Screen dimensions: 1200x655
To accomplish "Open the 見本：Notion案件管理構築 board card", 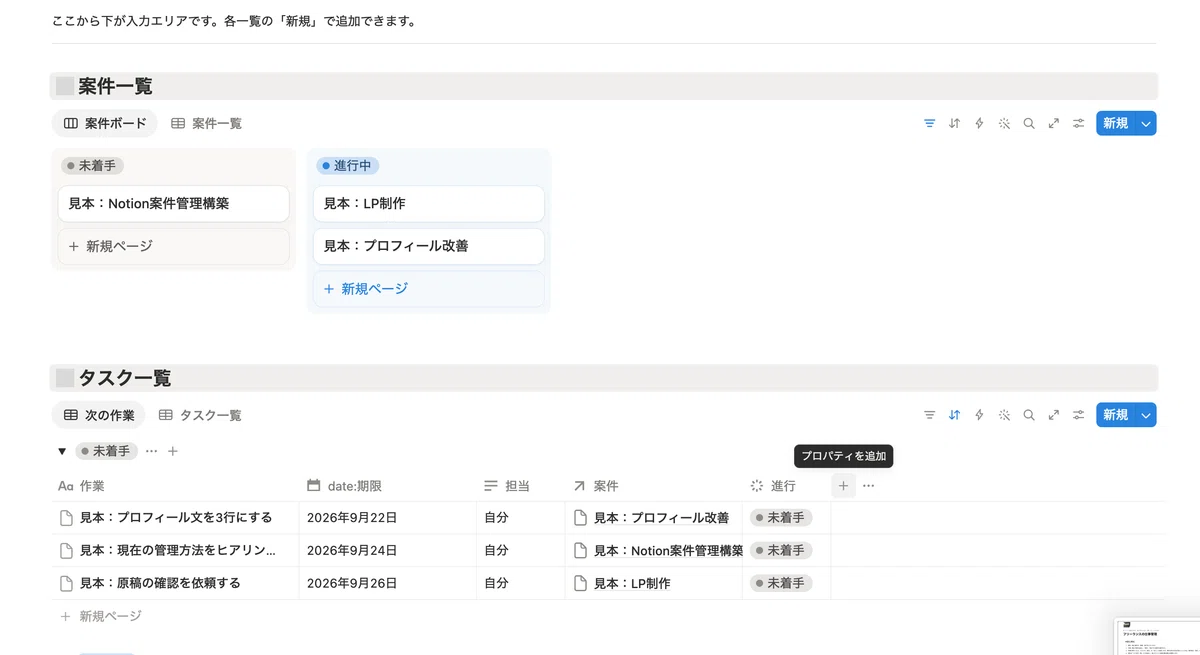I will (174, 203).
